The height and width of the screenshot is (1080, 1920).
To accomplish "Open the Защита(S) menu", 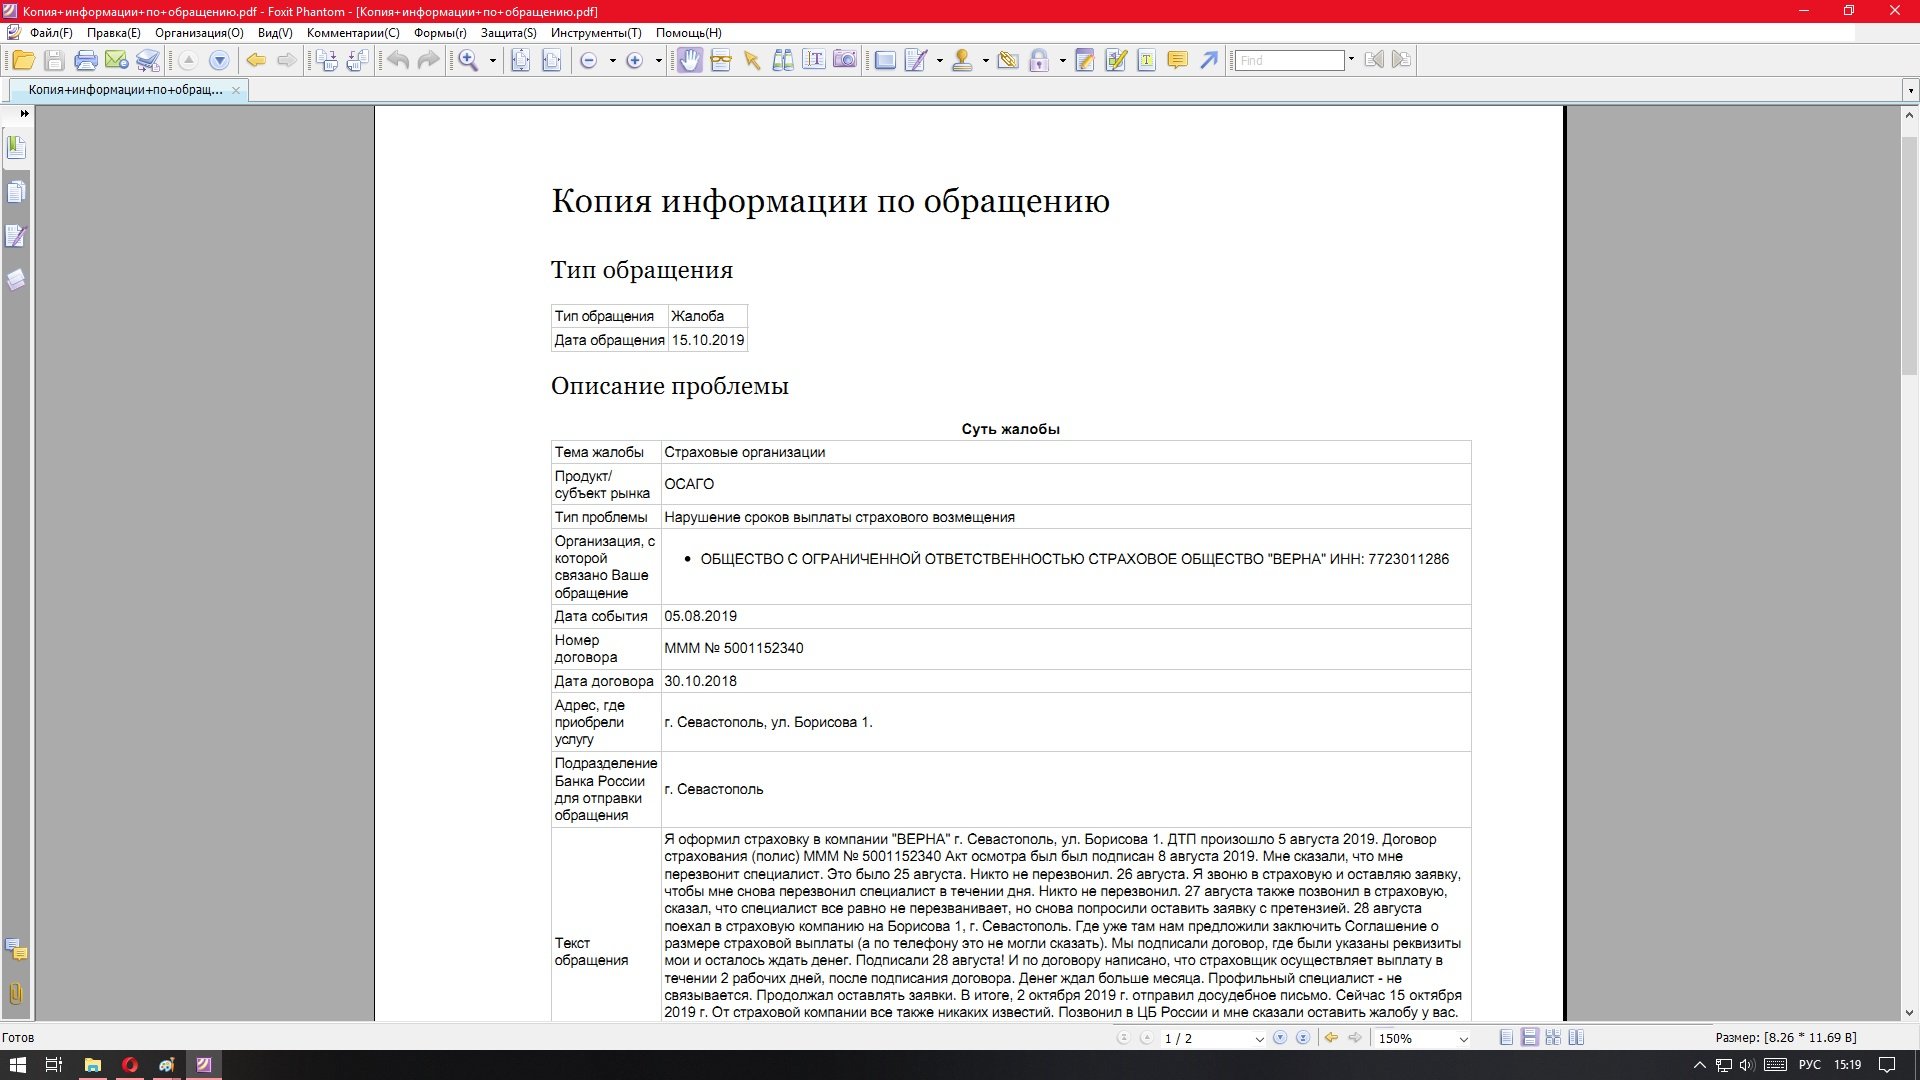I will (508, 33).
